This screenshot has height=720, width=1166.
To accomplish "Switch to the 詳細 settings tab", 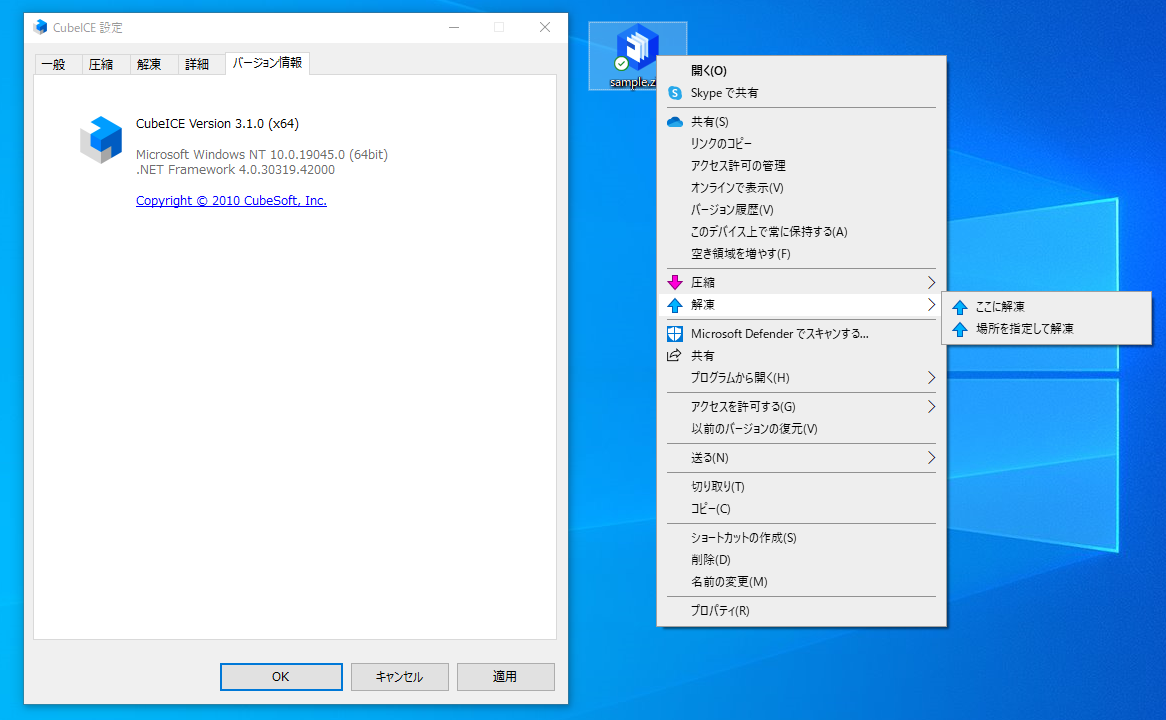I will pos(200,63).
